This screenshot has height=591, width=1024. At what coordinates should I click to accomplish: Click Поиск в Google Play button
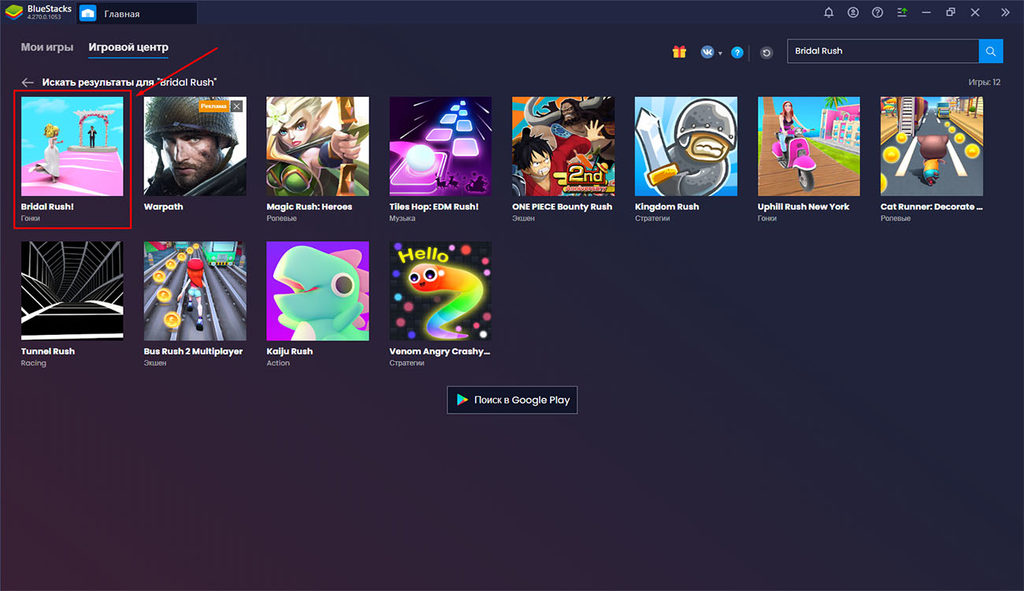(512, 400)
